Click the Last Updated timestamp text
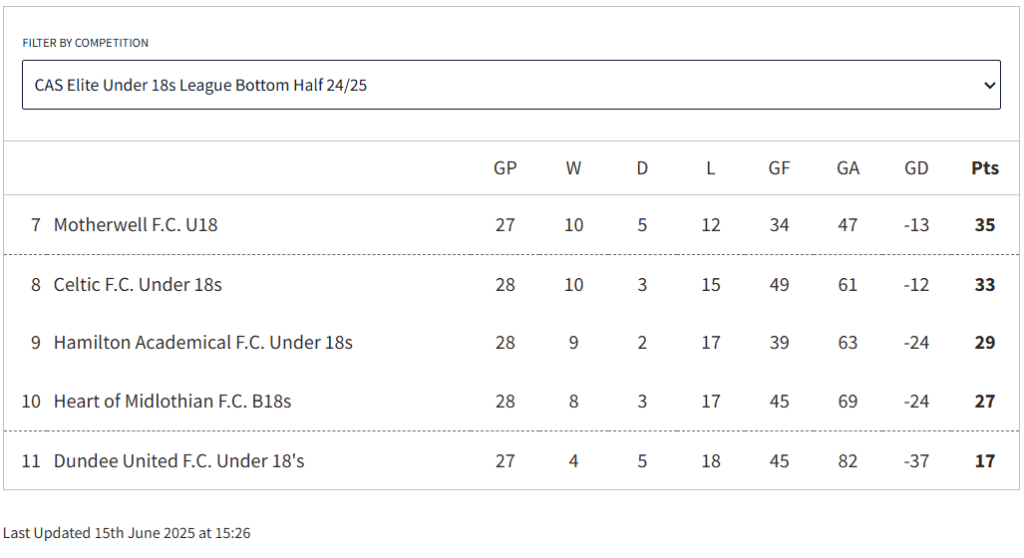The height and width of the screenshot is (558, 1024). (127, 533)
